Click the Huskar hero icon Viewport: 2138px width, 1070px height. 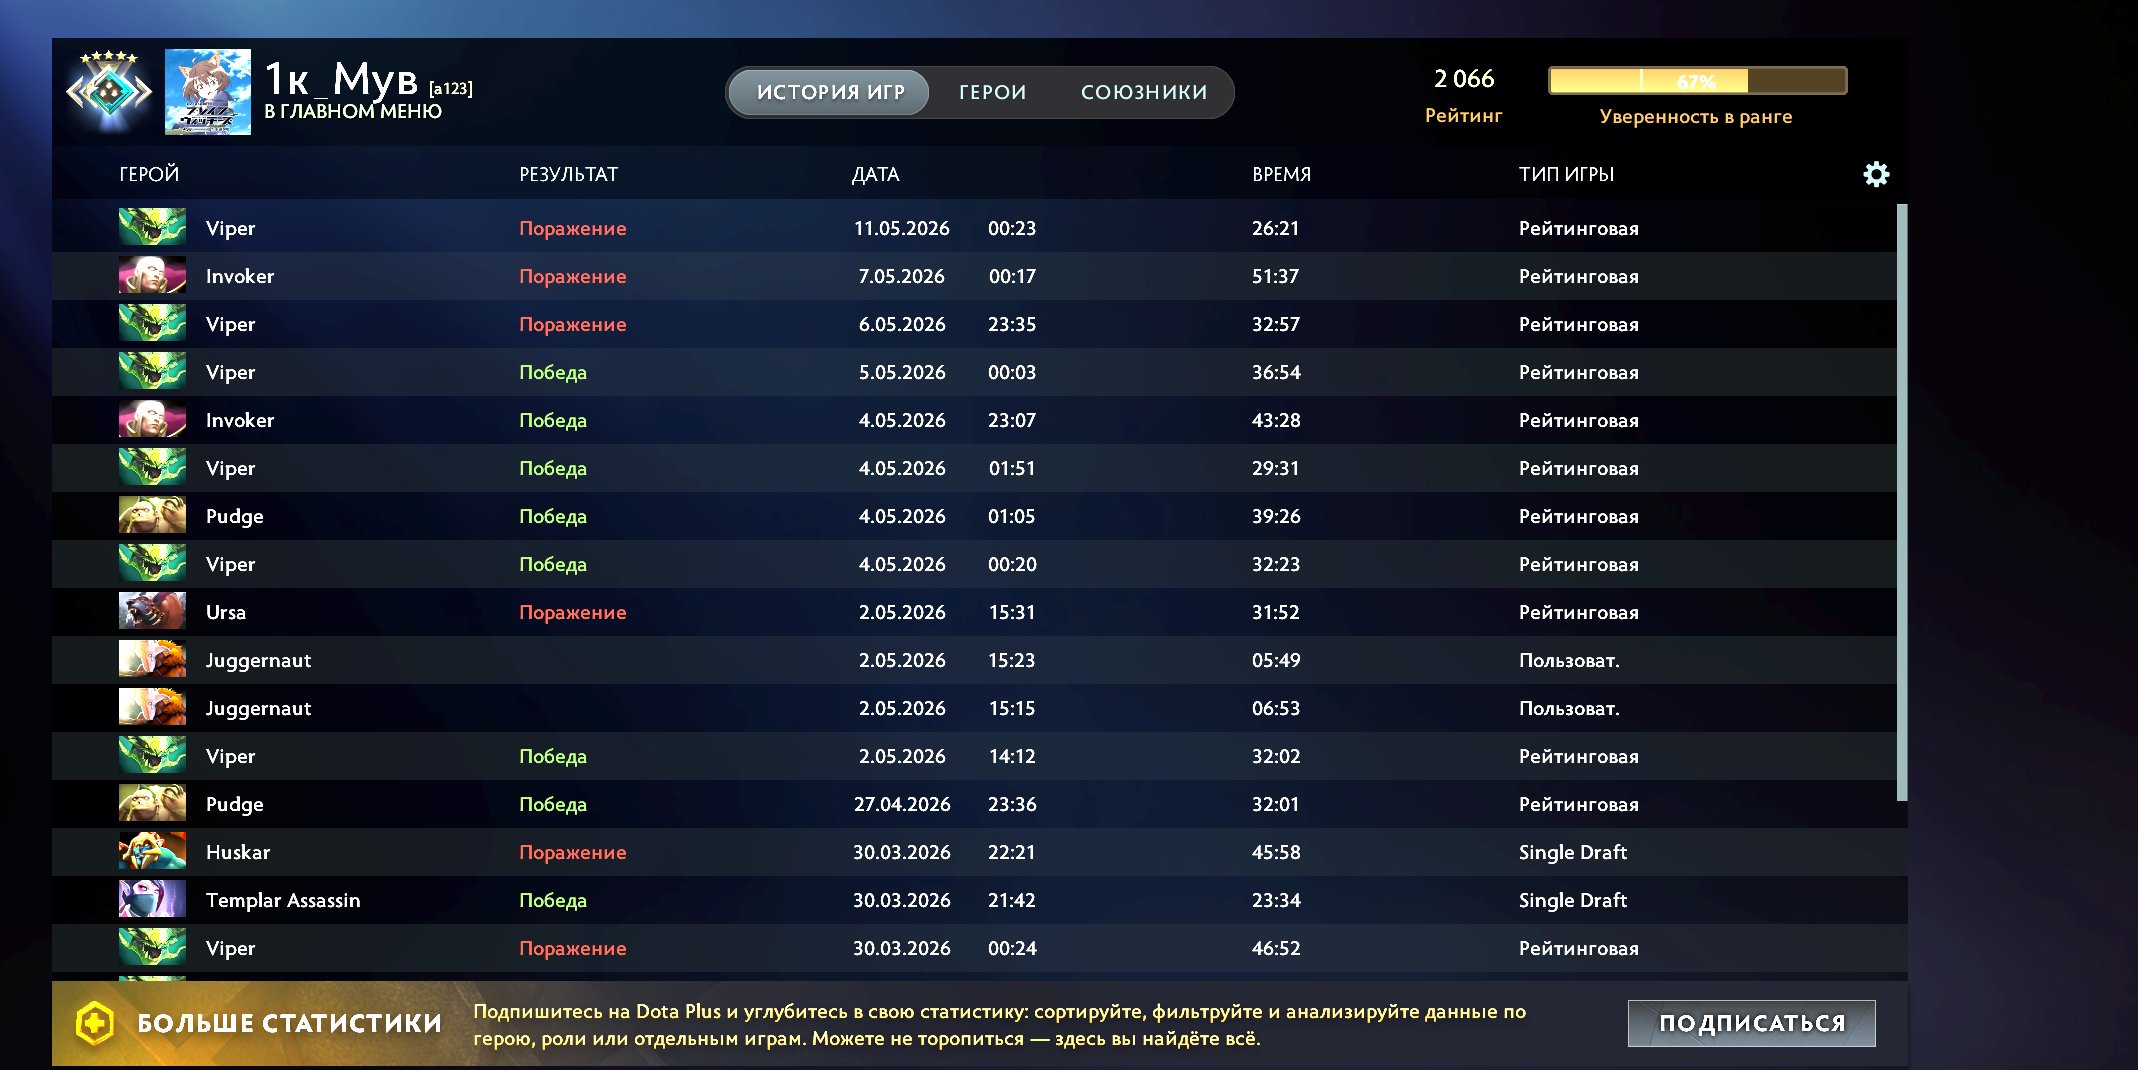(152, 852)
